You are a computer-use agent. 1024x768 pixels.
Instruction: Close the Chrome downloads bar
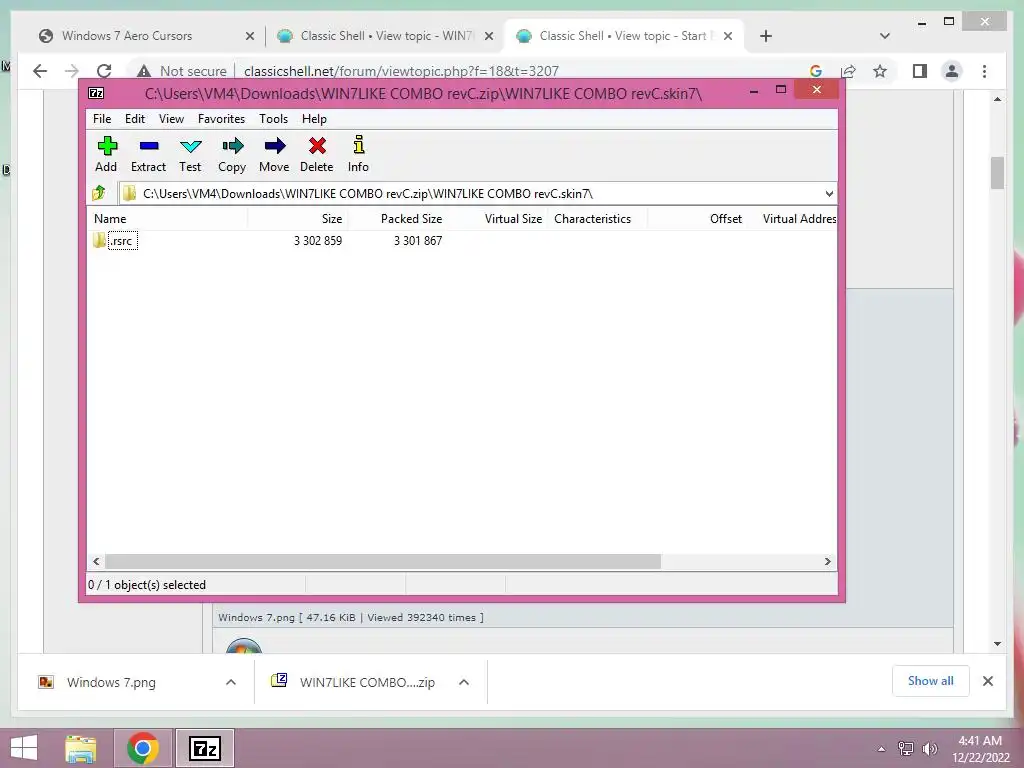click(x=988, y=681)
